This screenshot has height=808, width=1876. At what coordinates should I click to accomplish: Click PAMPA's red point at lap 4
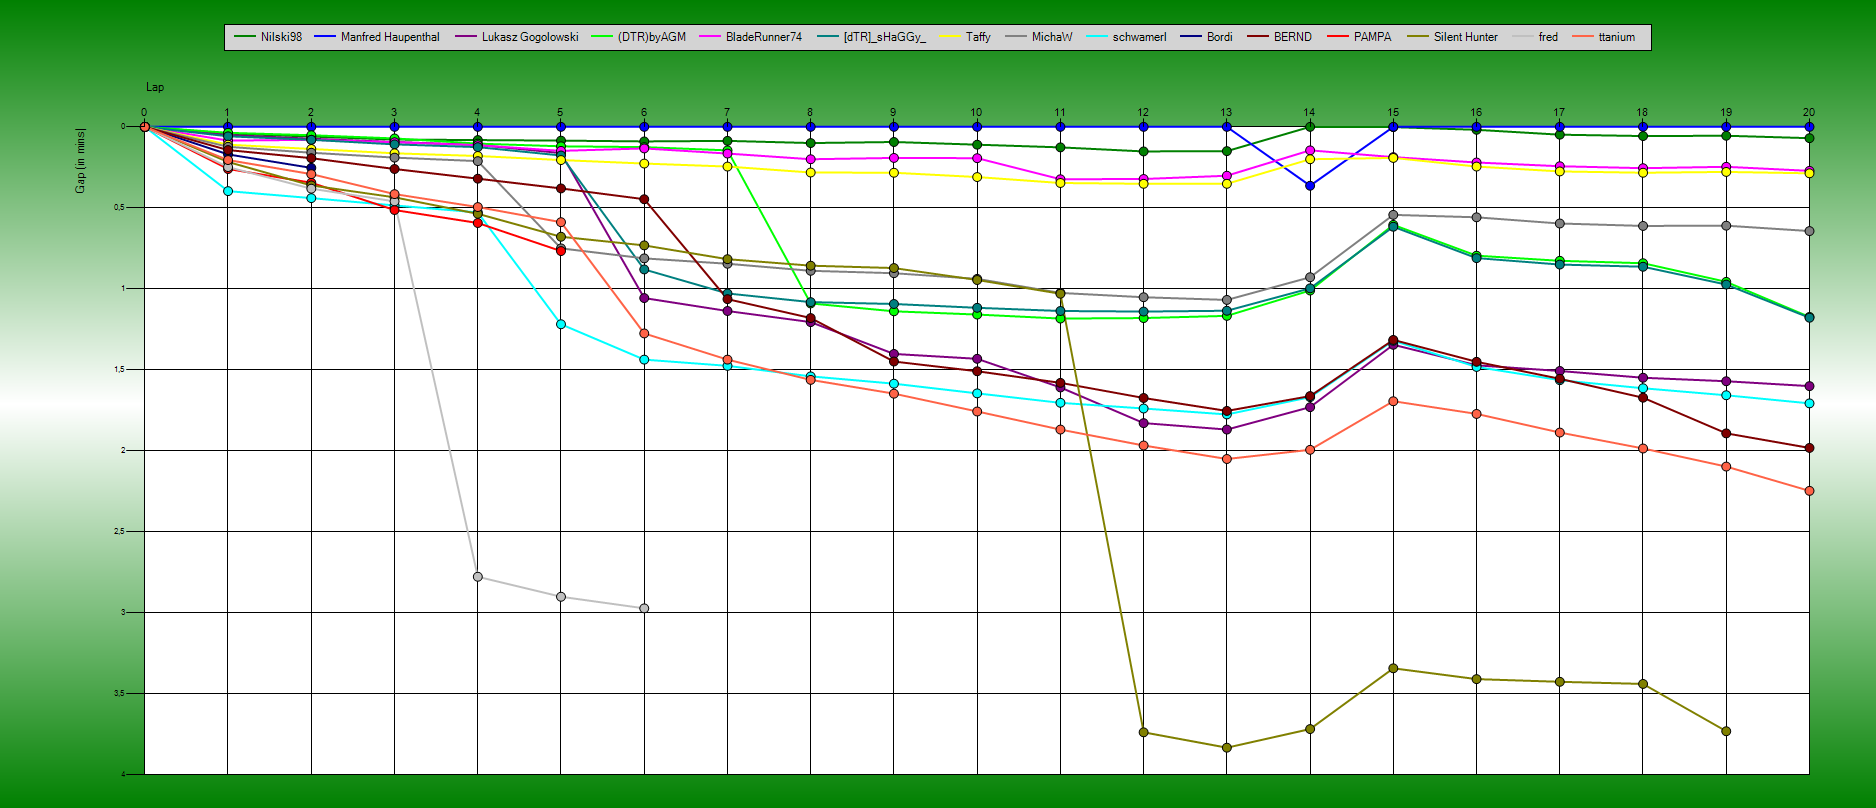(478, 223)
